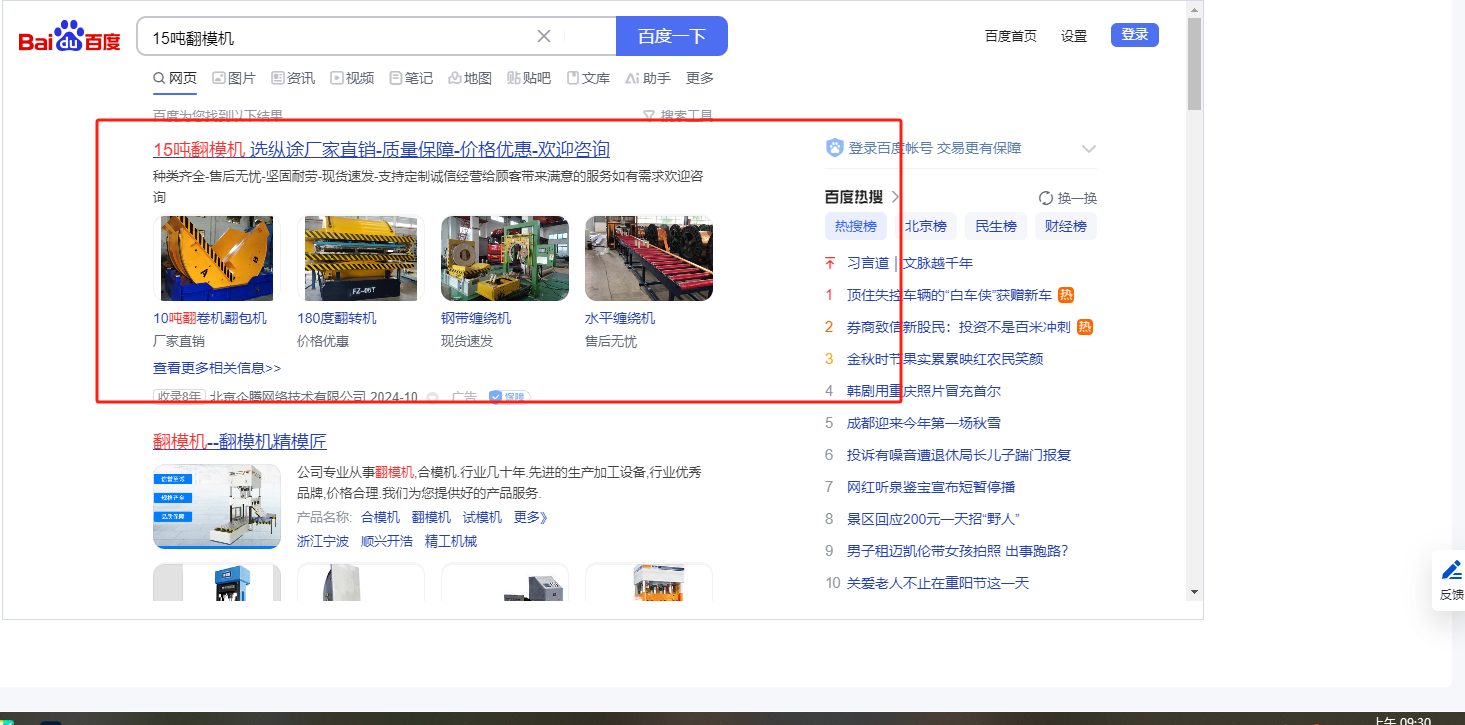Click the Baidu logo
The height and width of the screenshot is (725, 1465).
pos(69,38)
